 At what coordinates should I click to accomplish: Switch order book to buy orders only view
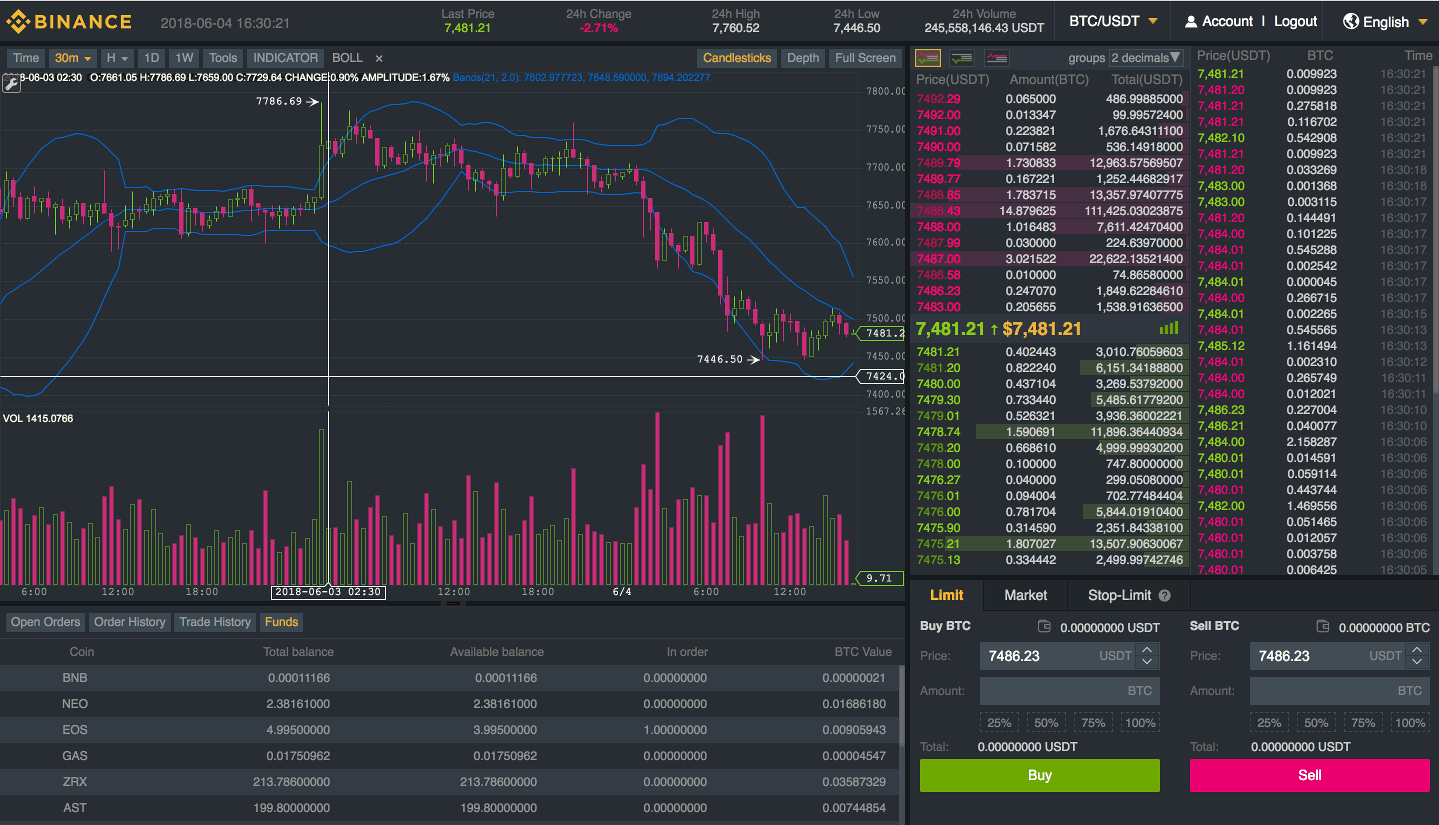[x=962, y=58]
